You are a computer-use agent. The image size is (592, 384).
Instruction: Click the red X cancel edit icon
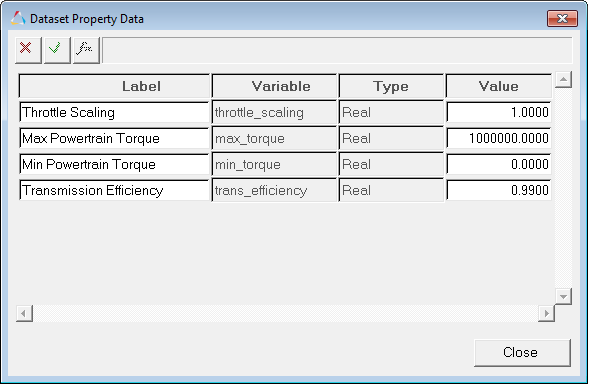point(28,50)
